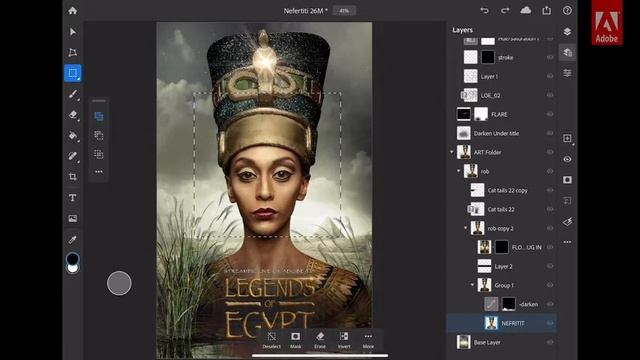
Task: Select the Type tool
Action: tap(73, 198)
